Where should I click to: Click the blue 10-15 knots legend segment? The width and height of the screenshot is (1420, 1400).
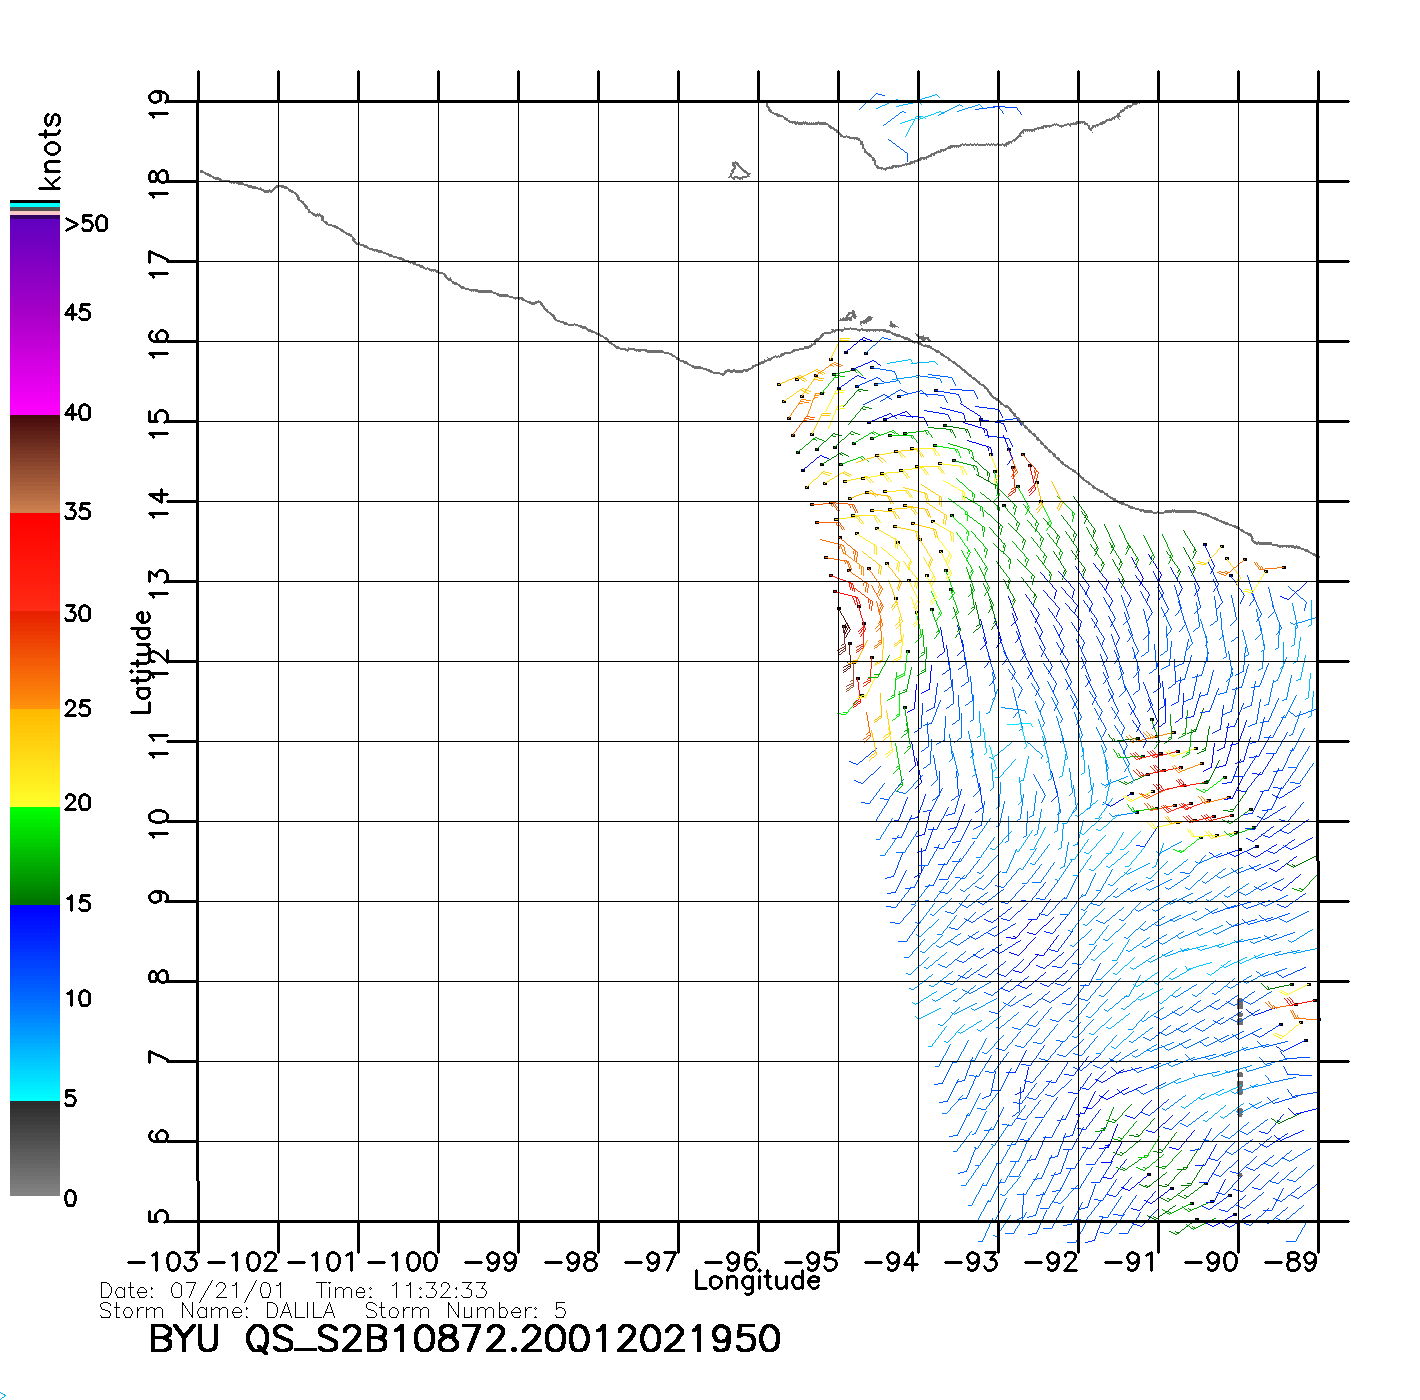pos(35,953)
